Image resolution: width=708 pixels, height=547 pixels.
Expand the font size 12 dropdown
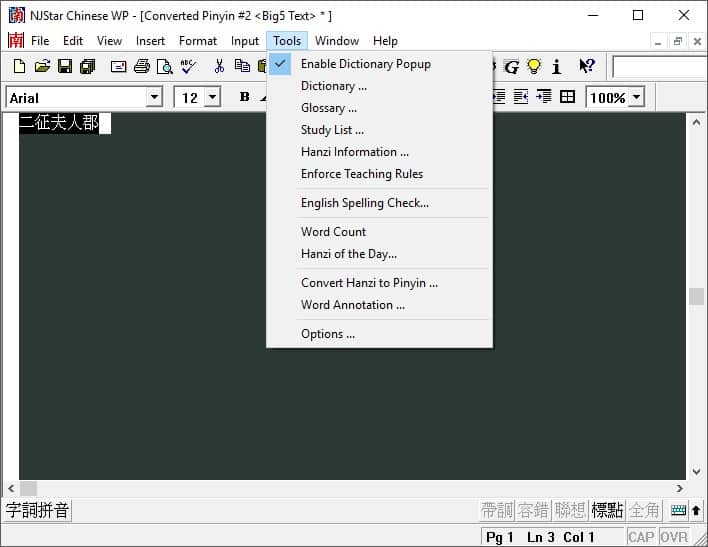point(212,97)
